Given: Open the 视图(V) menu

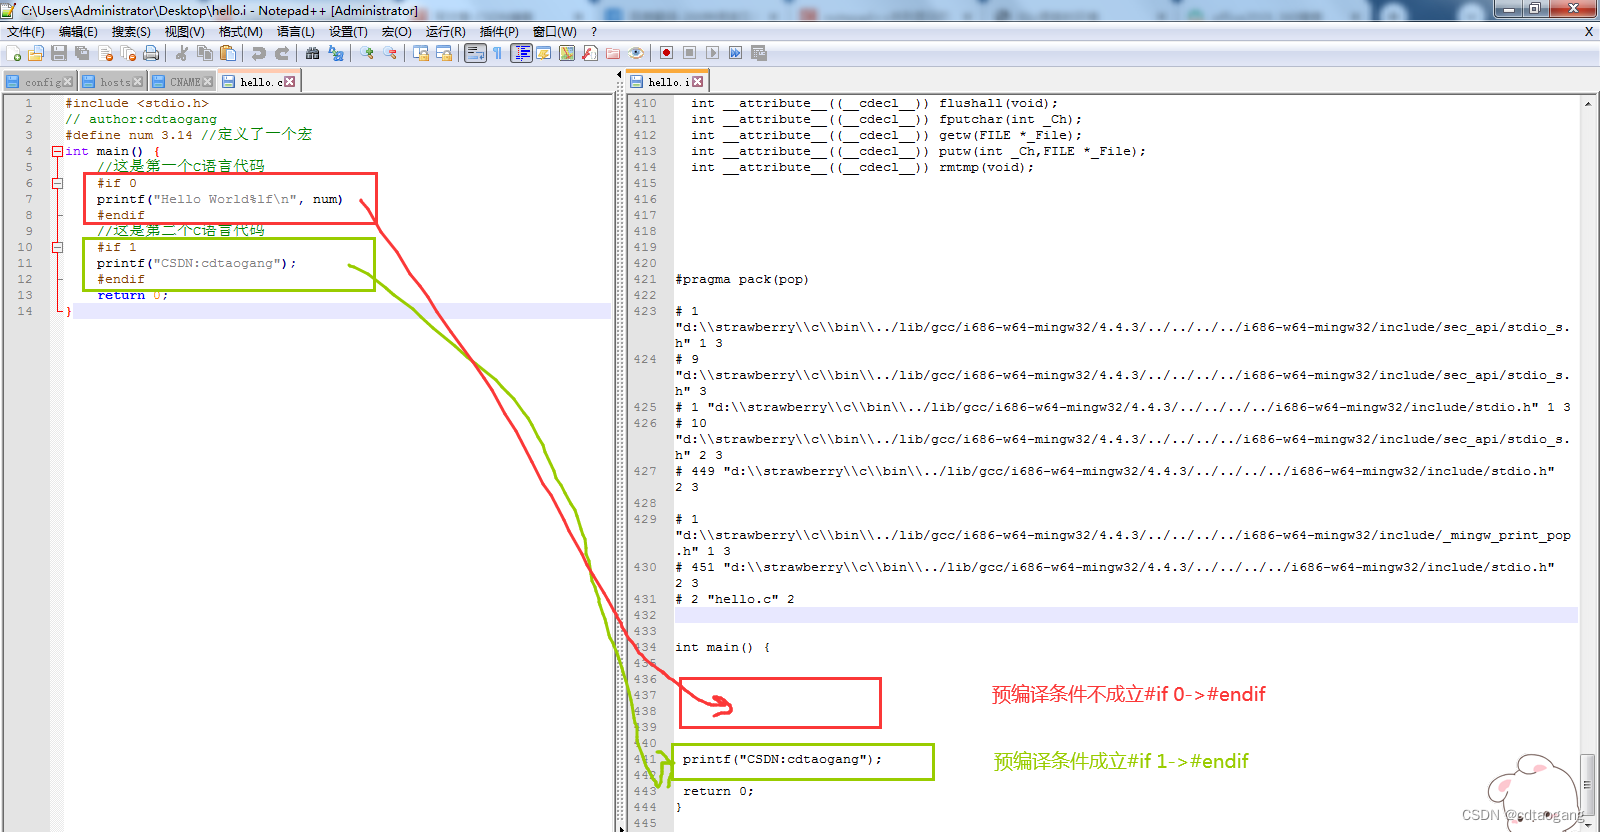Looking at the screenshot, I should (185, 32).
